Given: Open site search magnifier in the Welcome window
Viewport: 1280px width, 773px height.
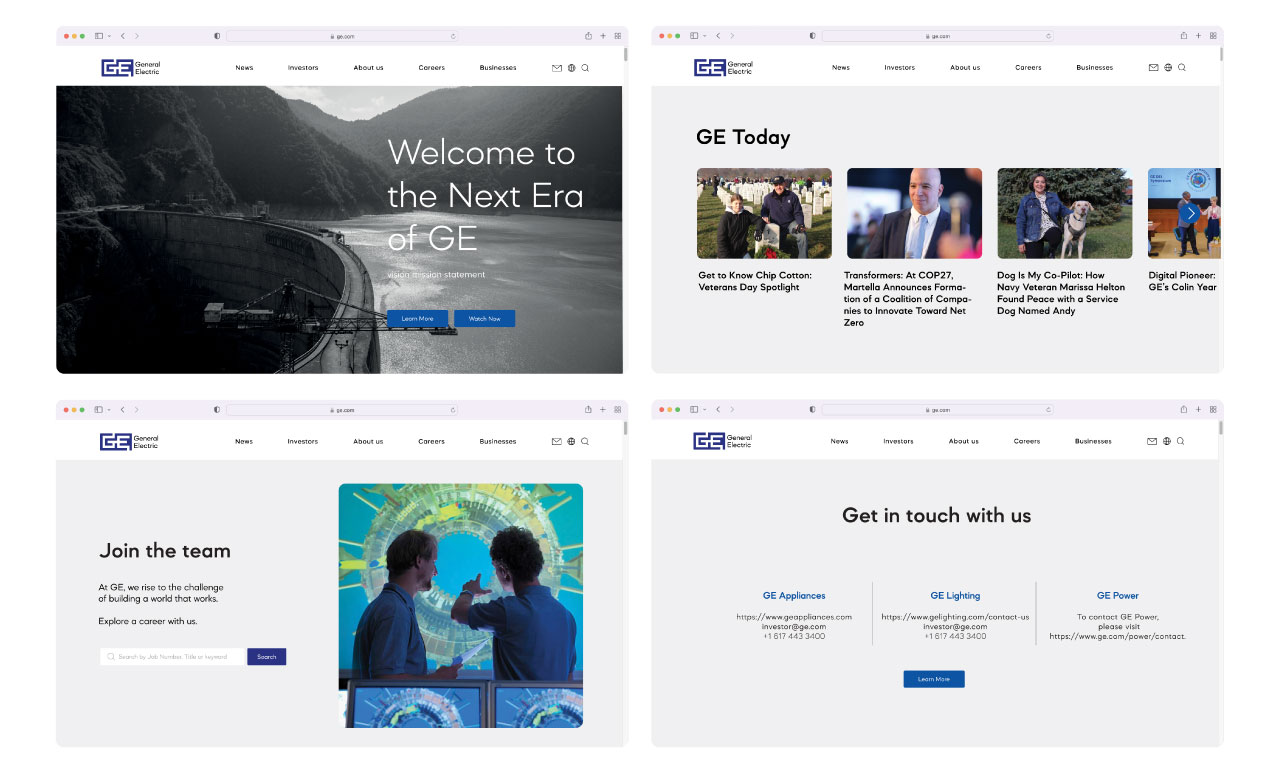Looking at the screenshot, I should tap(585, 68).
